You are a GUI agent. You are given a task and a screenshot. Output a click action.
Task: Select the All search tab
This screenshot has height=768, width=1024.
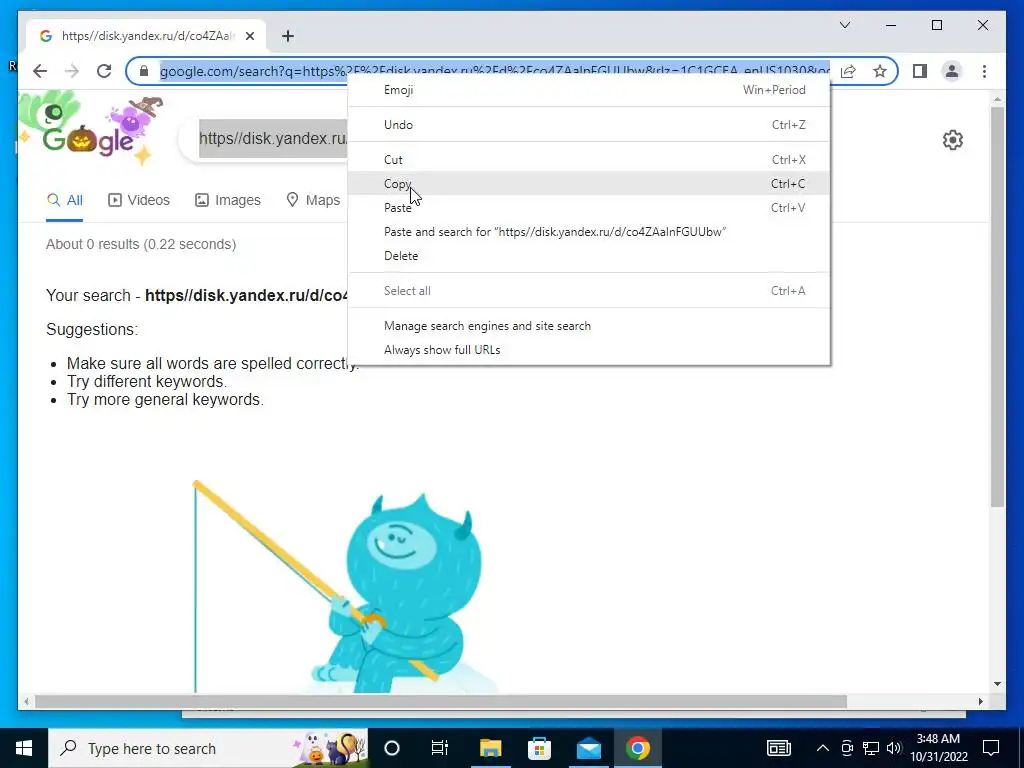(x=65, y=200)
